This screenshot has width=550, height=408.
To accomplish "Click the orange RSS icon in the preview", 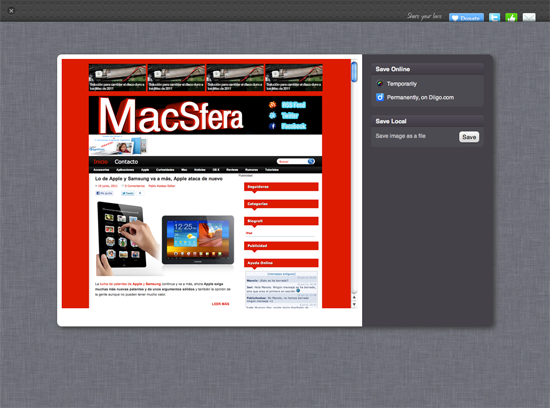I will [273, 105].
